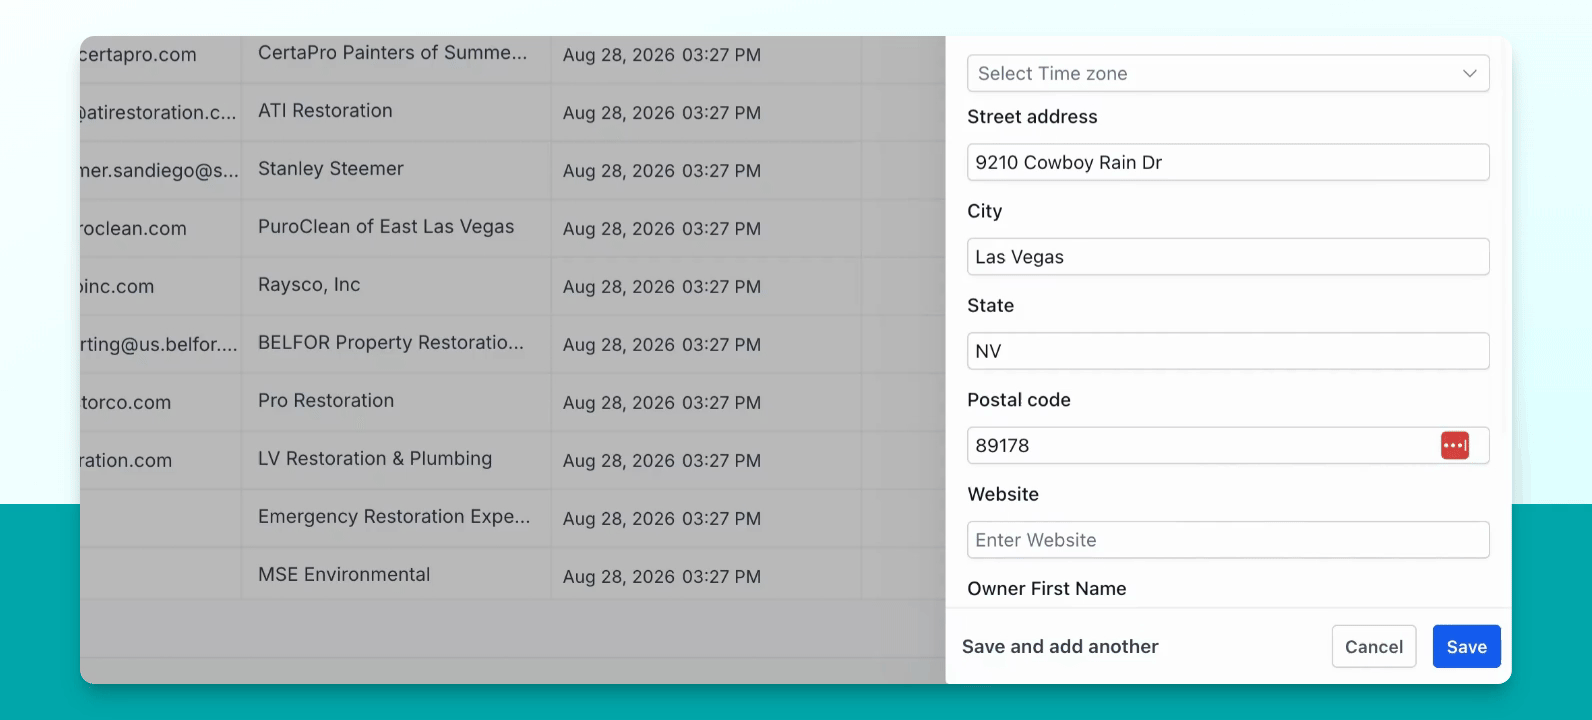Select the rting@us.belfor... email cell

pyautogui.click(x=159, y=345)
